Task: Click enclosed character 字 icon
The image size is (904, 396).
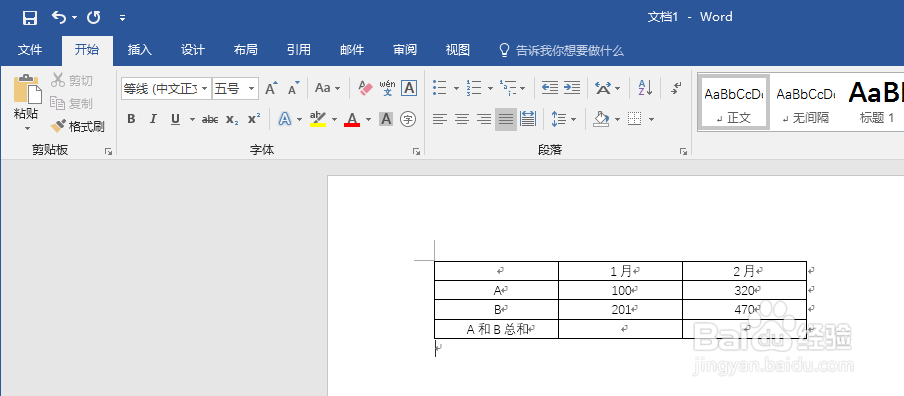Action: (x=408, y=119)
